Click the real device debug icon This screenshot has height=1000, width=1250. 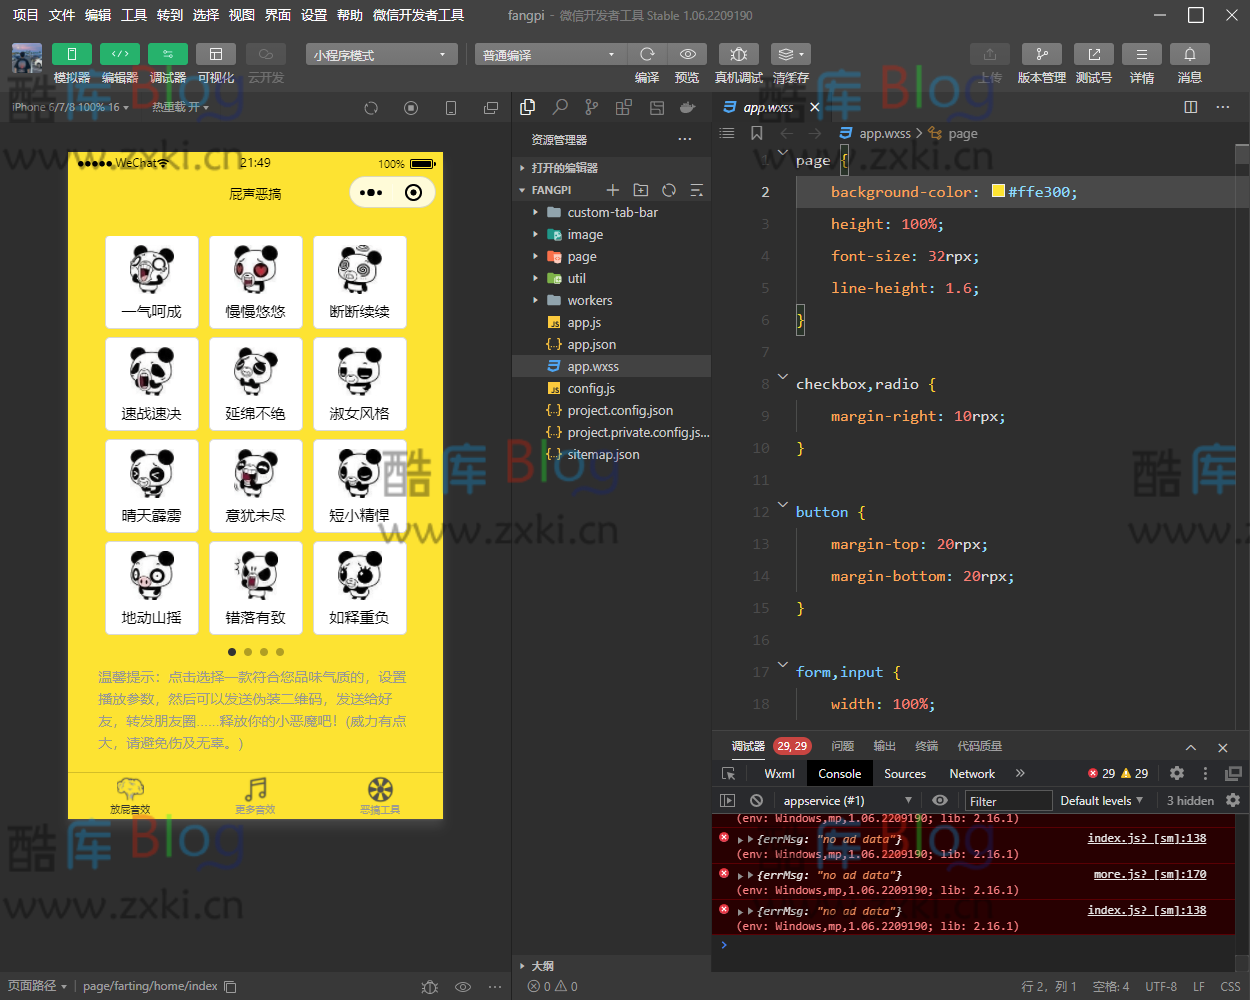click(738, 54)
